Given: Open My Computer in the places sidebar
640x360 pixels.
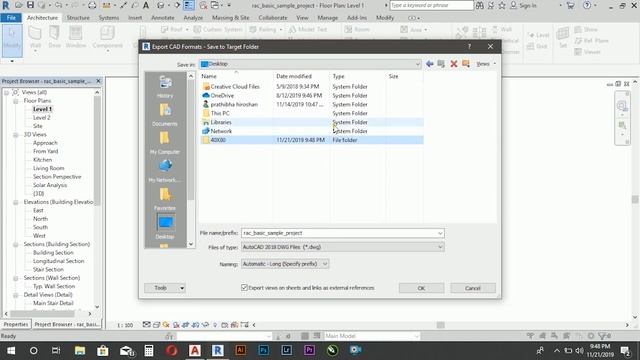Looking at the screenshot, I should [x=165, y=143].
